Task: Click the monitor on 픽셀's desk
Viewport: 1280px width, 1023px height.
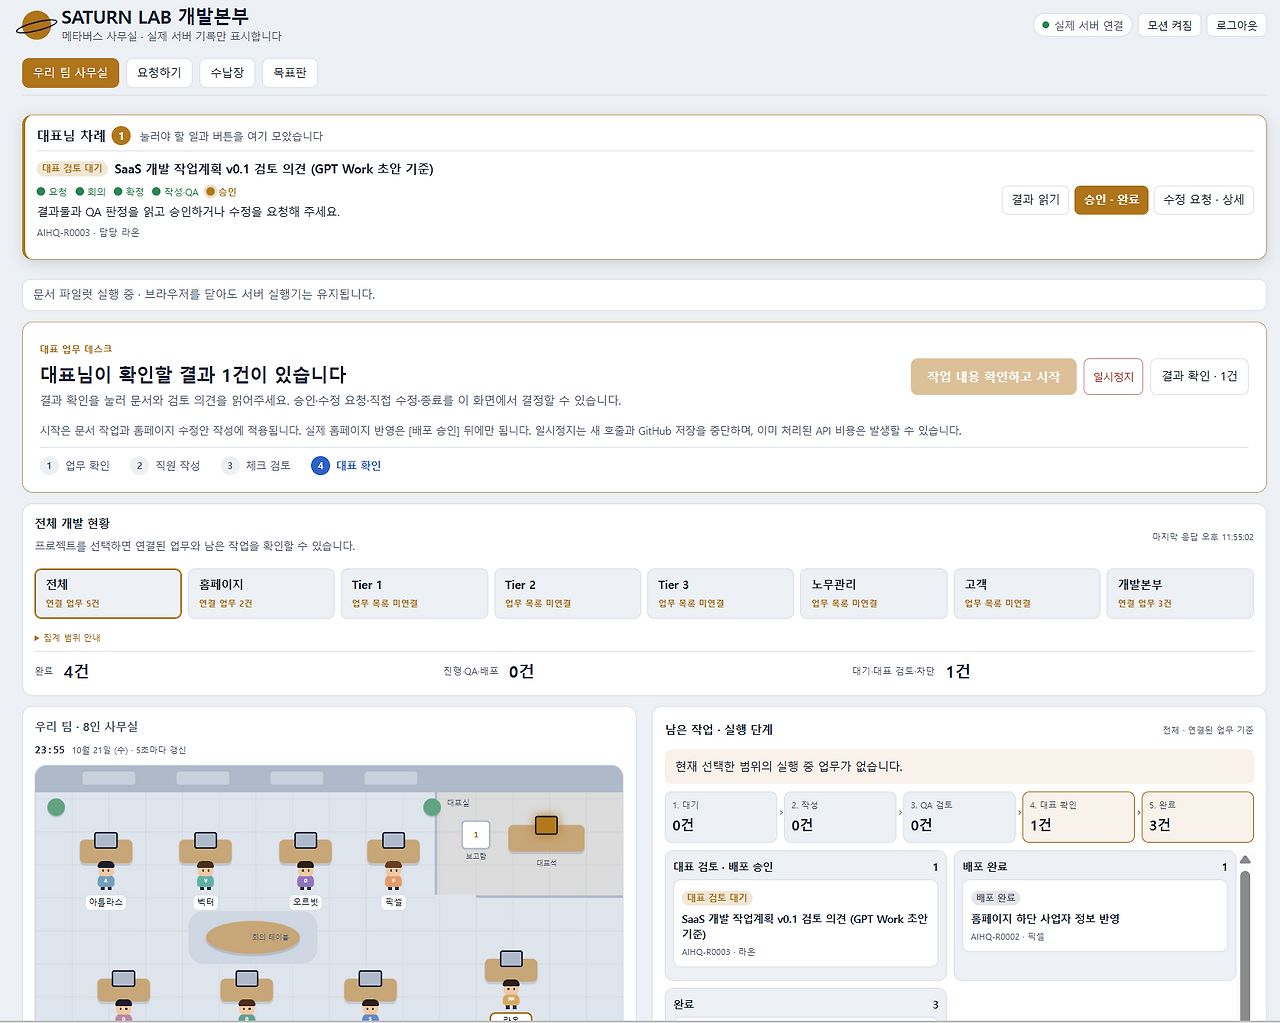Action: pos(394,840)
